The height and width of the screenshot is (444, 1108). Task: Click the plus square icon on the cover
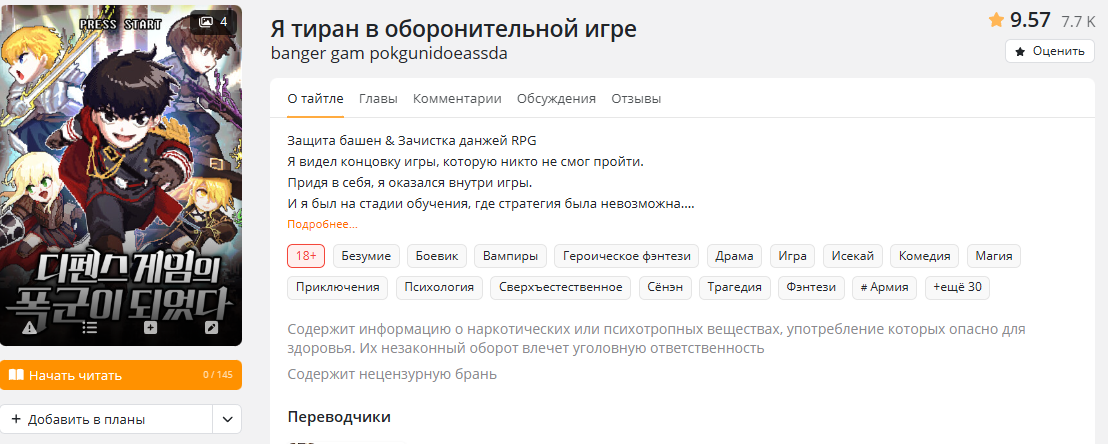click(150, 327)
